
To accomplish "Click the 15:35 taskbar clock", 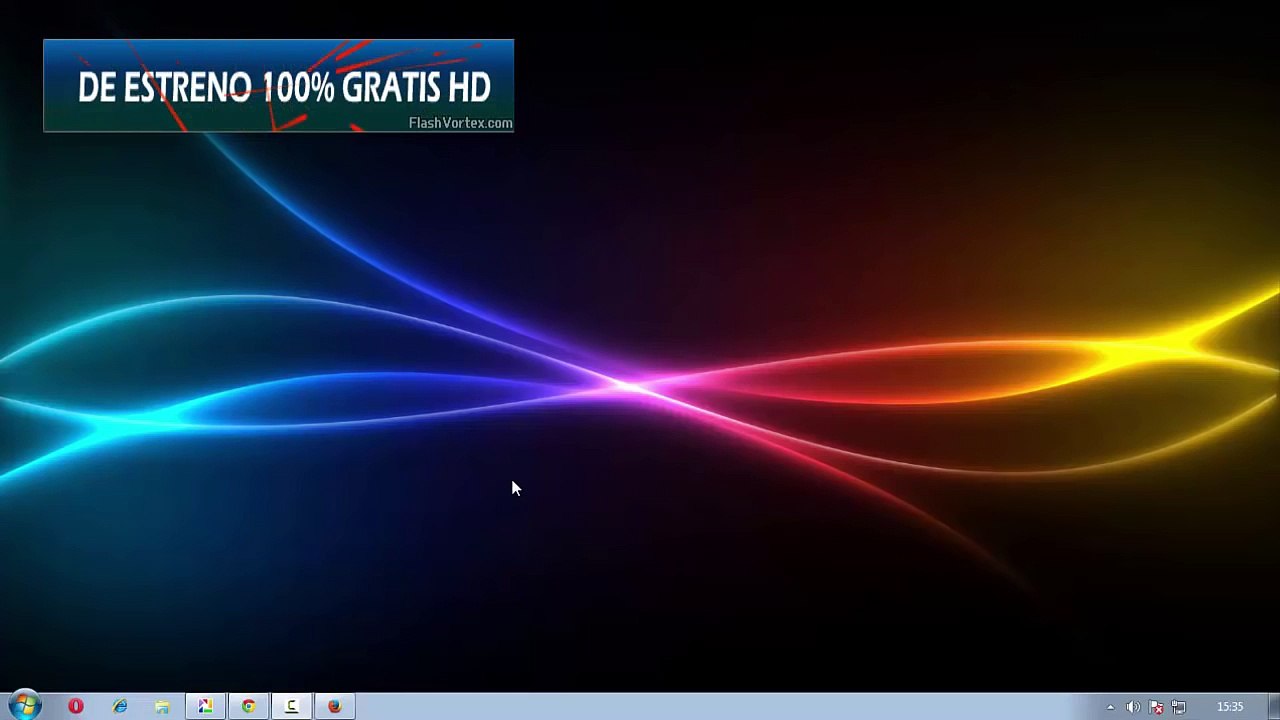I will click(1230, 707).
